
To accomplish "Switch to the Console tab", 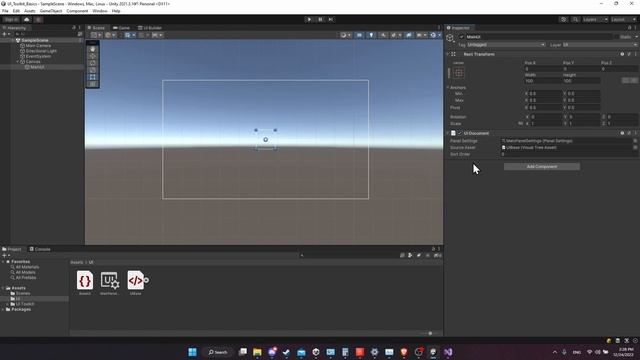I will pyautogui.click(x=40, y=249).
